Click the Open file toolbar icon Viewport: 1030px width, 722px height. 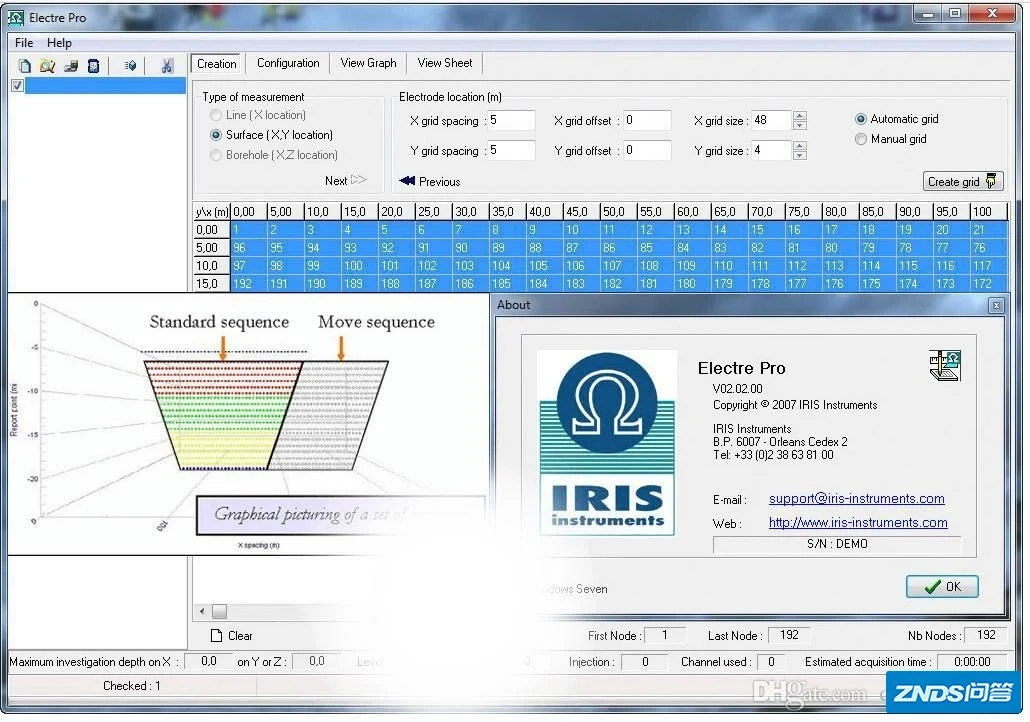(x=47, y=66)
